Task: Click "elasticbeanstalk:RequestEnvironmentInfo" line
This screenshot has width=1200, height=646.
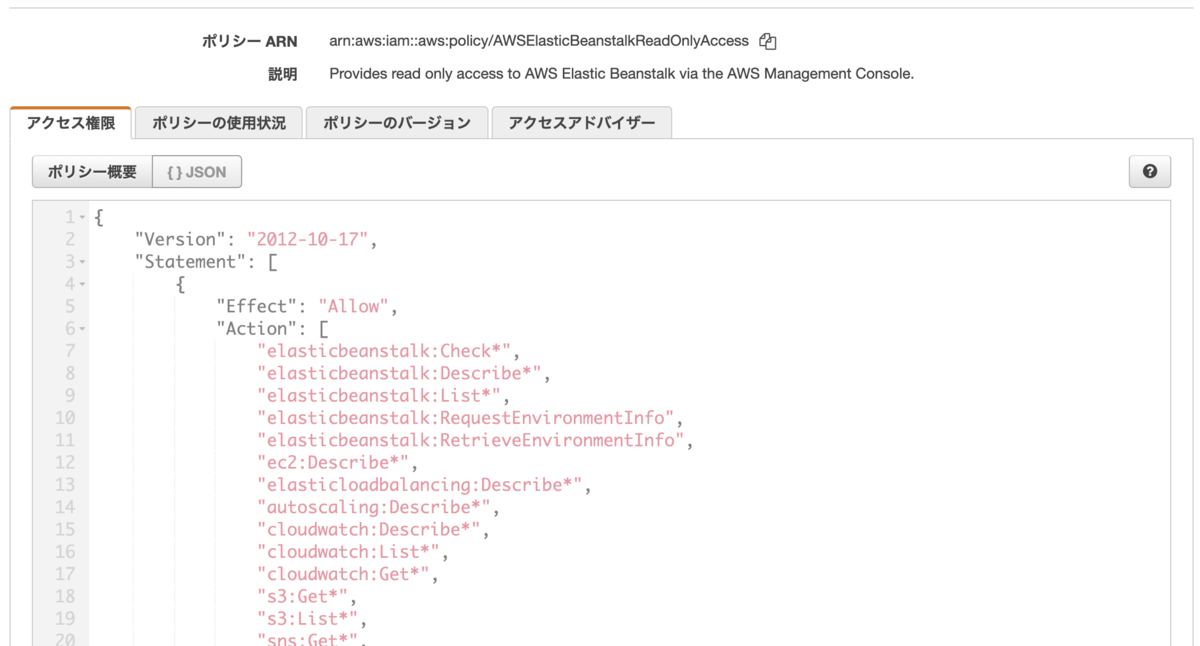Action: click(x=467, y=418)
